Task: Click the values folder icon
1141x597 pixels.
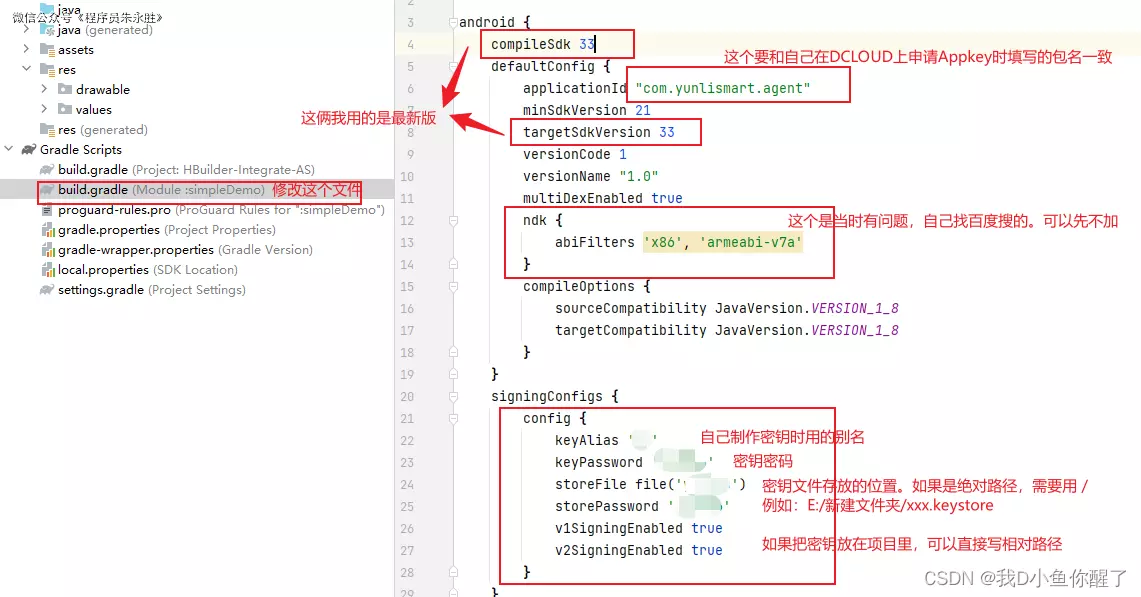Action: pyautogui.click(x=65, y=110)
